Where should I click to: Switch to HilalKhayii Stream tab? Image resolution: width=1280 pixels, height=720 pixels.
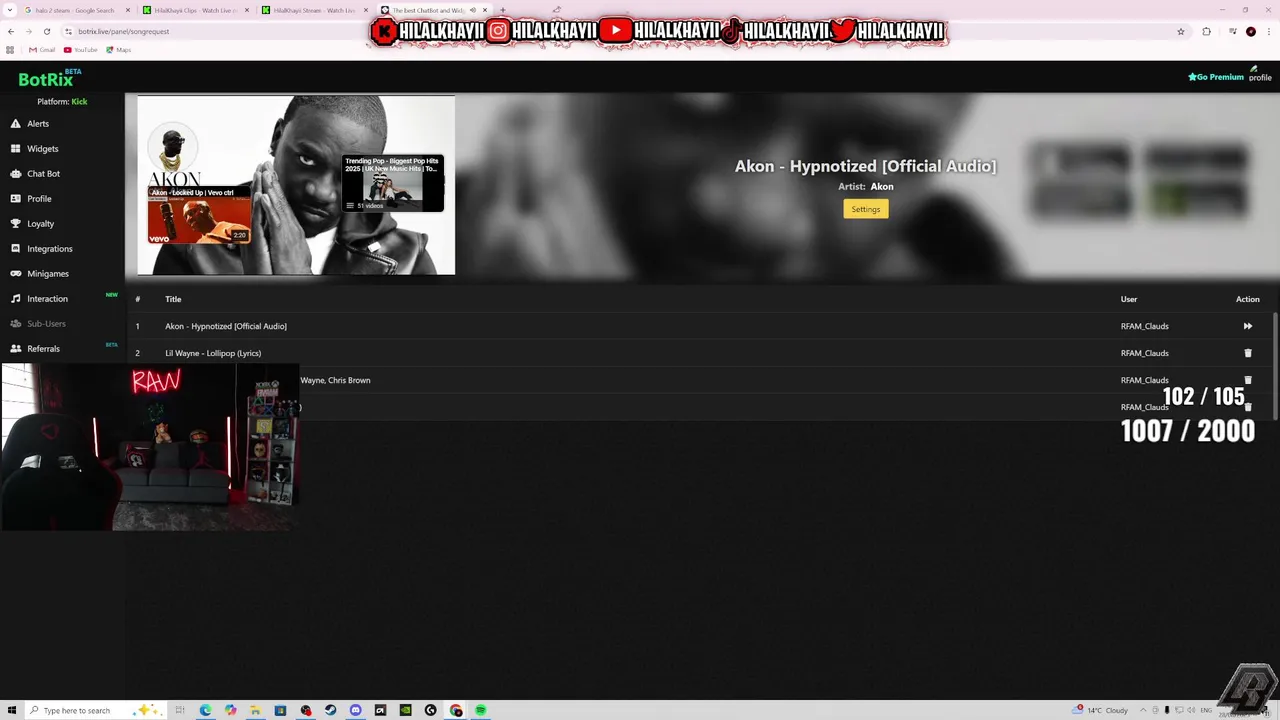pyautogui.click(x=314, y=10)
